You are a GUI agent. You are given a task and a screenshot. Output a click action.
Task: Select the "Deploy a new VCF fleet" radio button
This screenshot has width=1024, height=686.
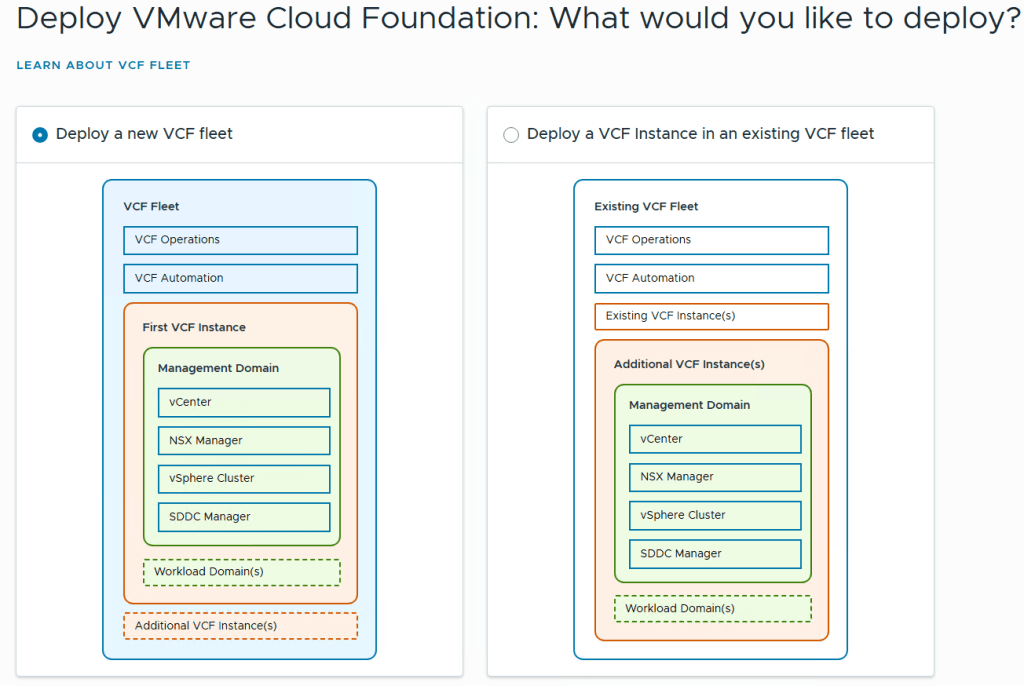pos(40,135)
